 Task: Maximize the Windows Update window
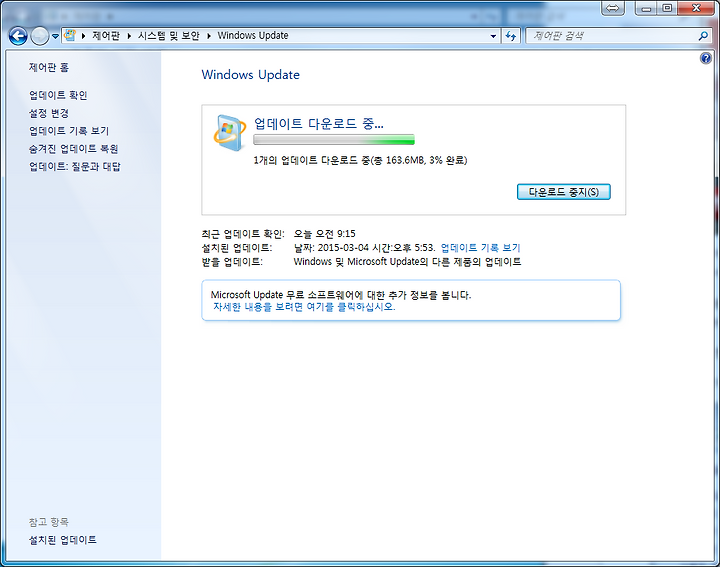(x=667, y=8)
